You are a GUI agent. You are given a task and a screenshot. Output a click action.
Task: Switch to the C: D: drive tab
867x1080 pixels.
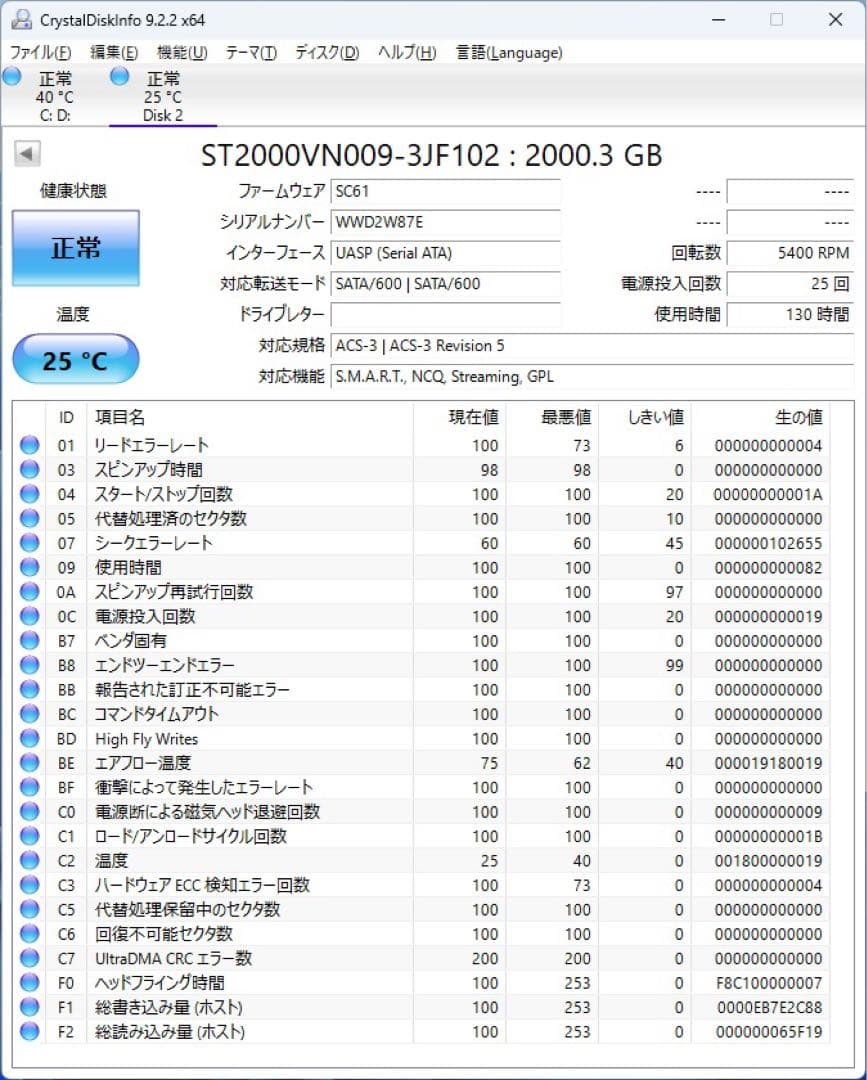(55, 93)
